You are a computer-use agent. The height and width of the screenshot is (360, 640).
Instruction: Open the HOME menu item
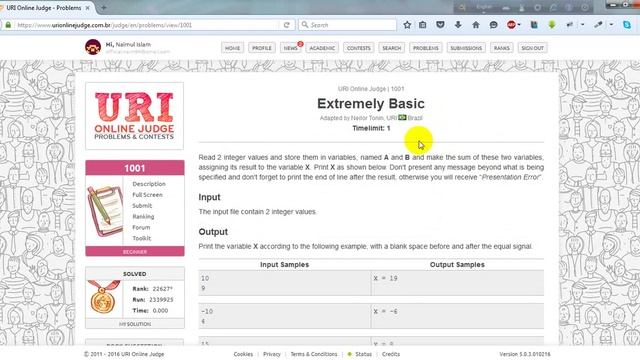tap(232, 48)
